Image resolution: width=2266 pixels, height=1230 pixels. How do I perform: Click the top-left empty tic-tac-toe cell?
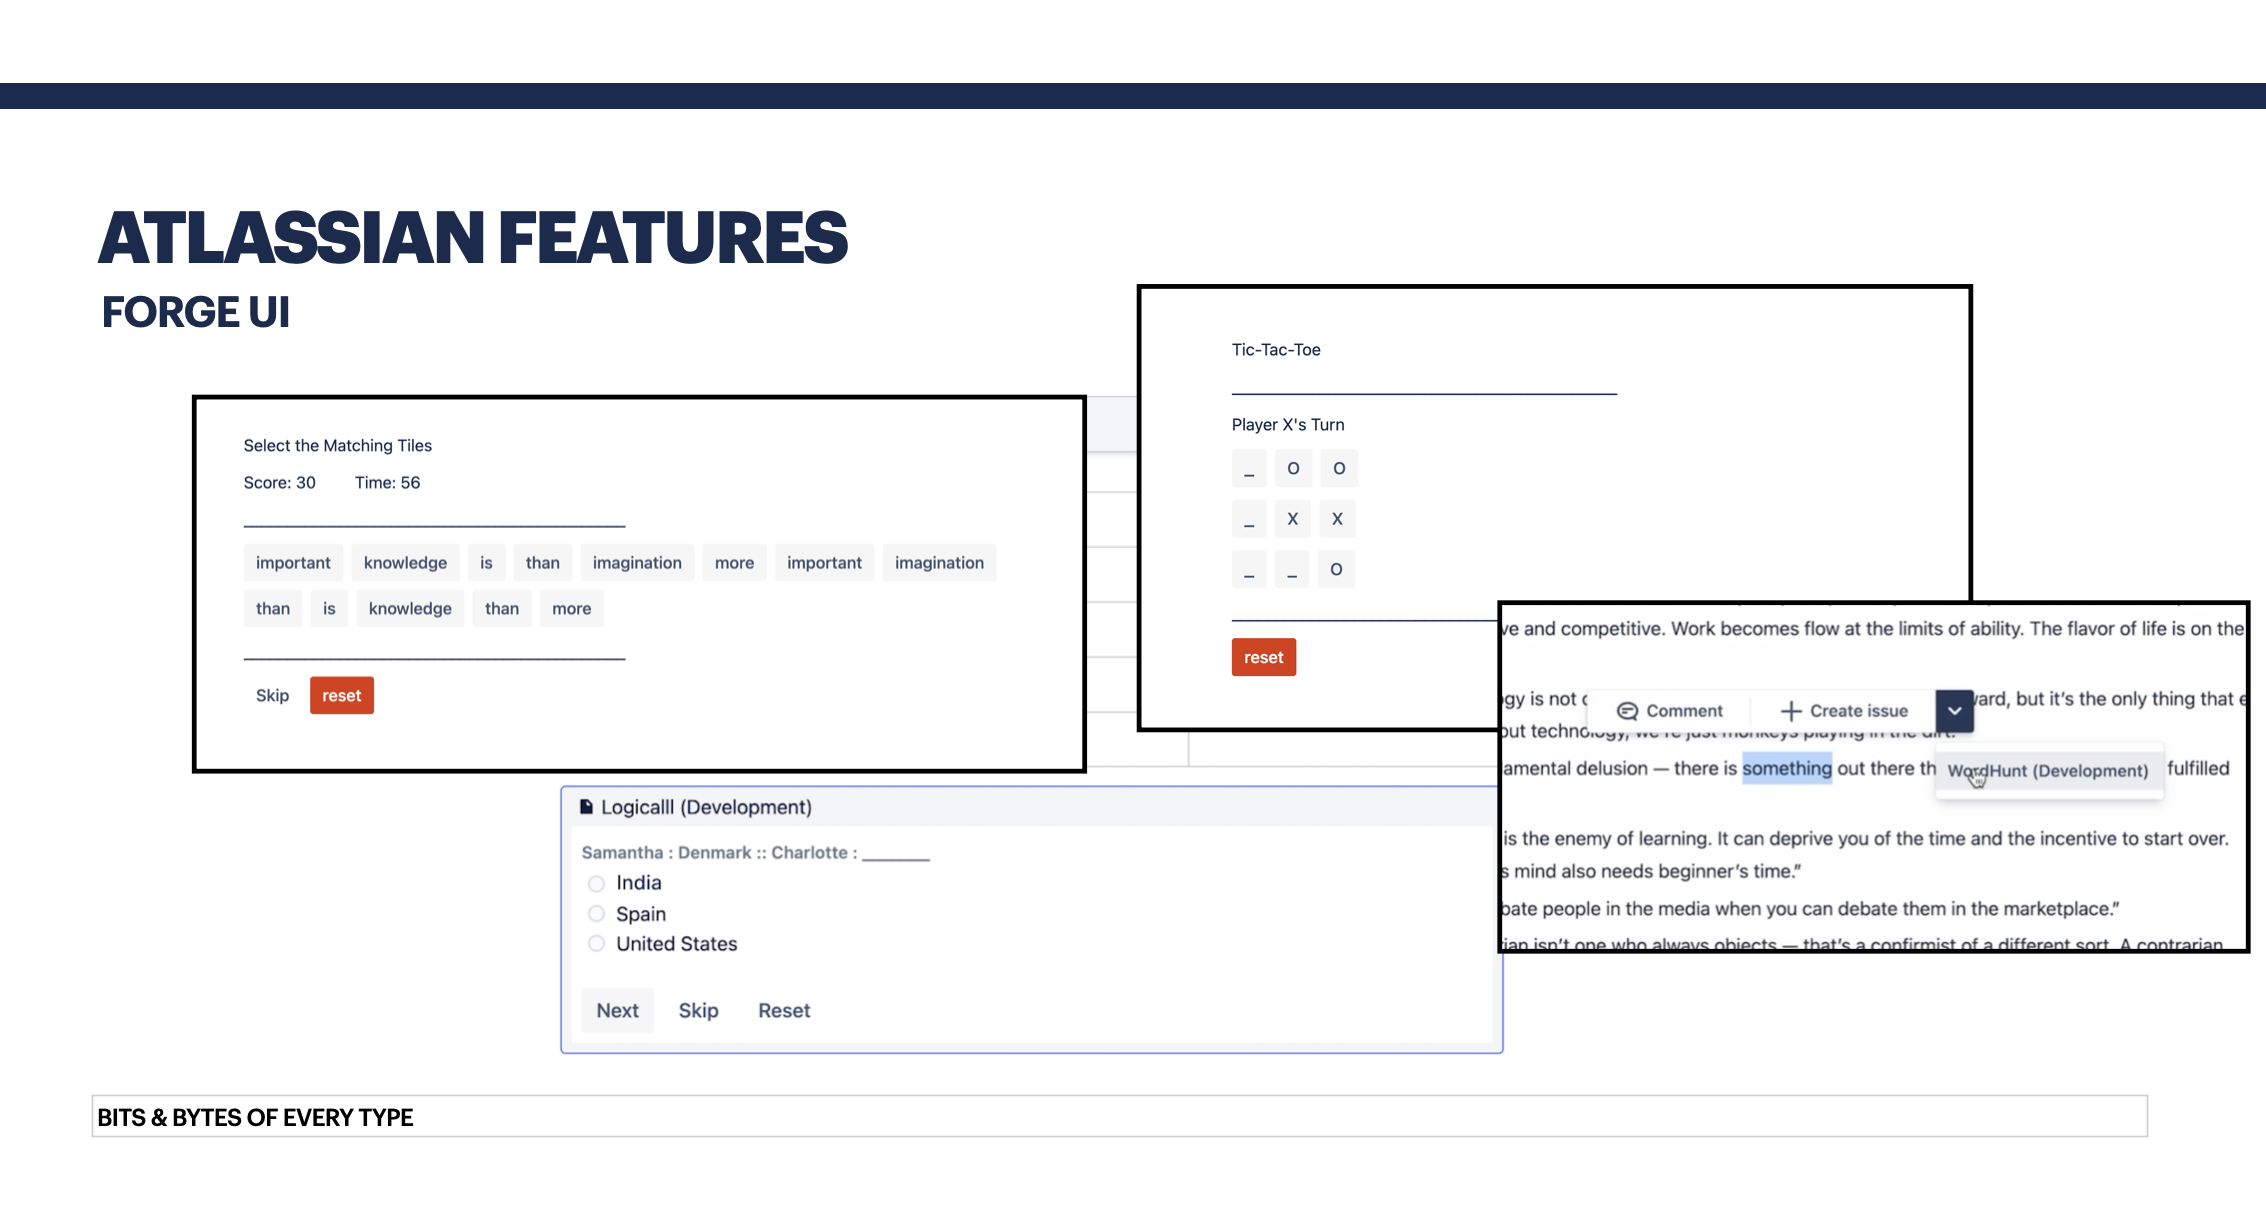(1249, 469)
